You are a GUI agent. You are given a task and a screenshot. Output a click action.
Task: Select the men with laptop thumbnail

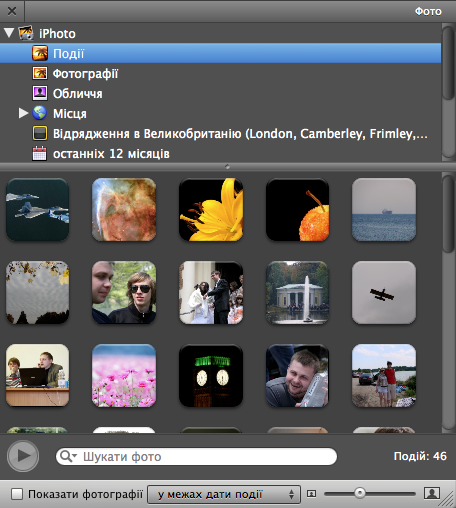(x=38, y=375)
